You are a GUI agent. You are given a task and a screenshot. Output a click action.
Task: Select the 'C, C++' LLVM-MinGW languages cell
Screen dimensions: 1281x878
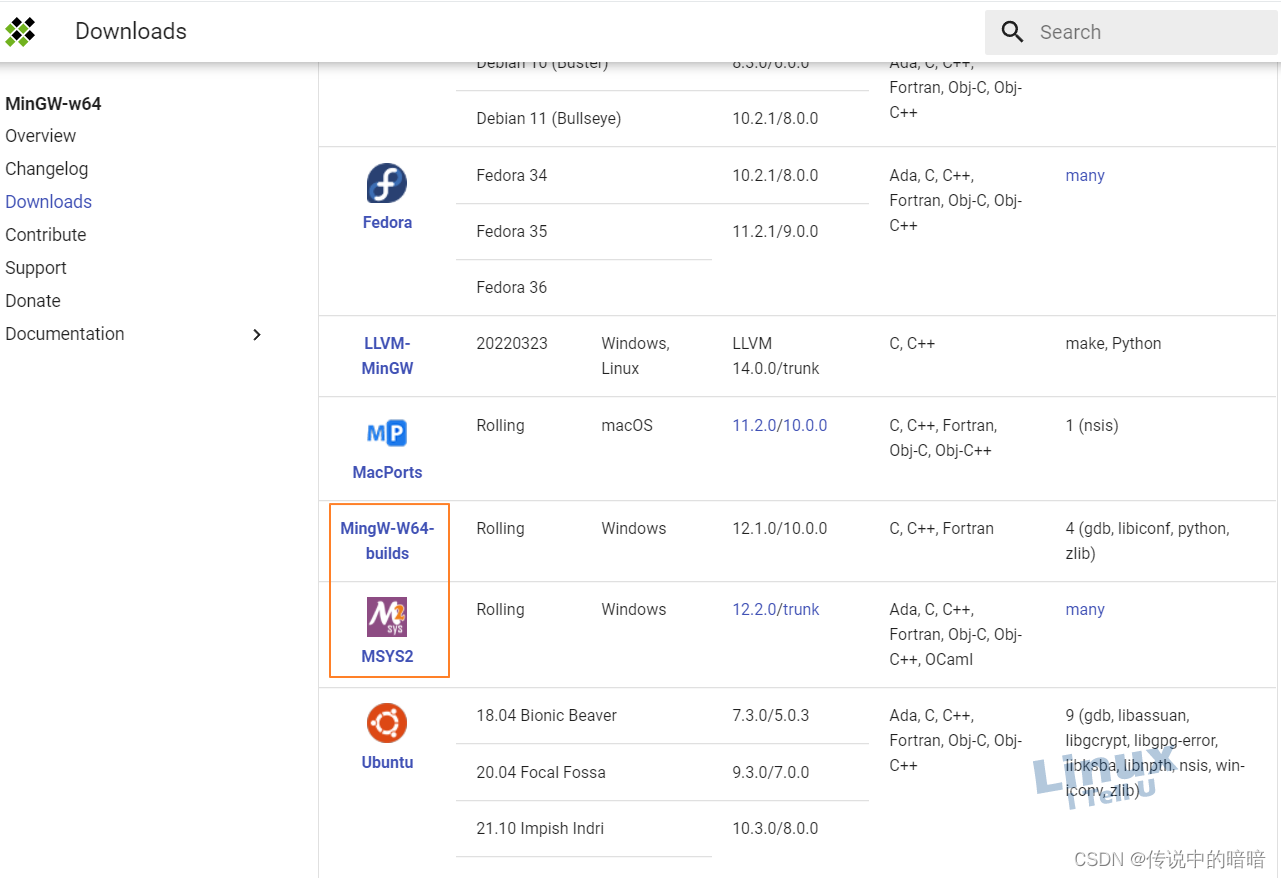(x=912, y=343)
